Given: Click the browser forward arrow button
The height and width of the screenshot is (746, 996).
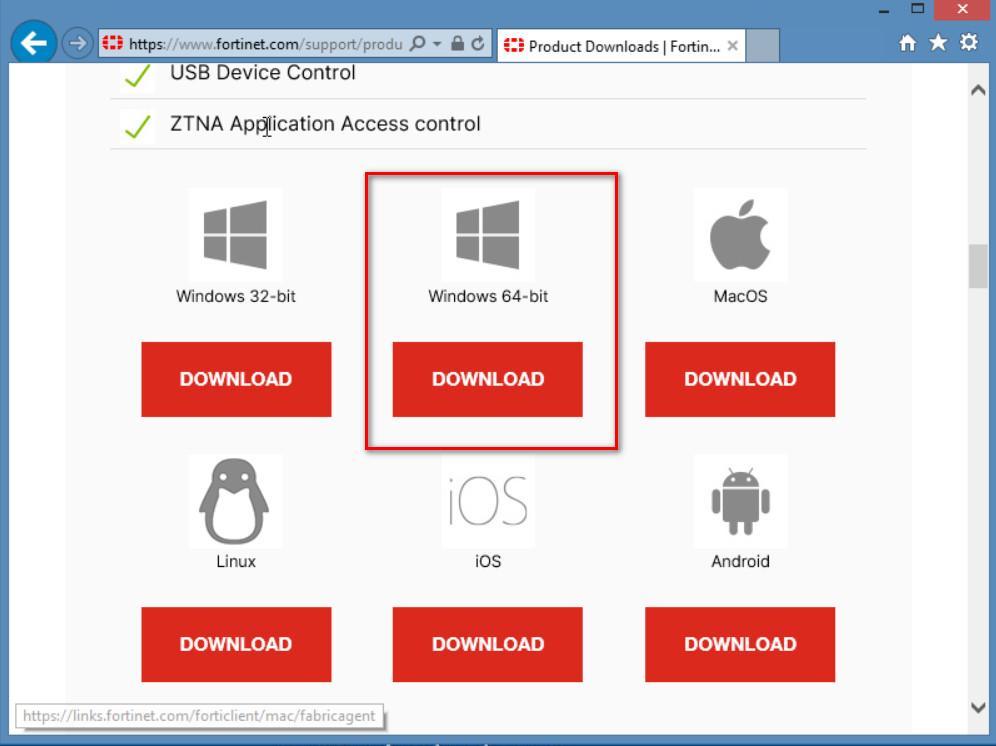Looking at the screenshot, I should [77, 44].
